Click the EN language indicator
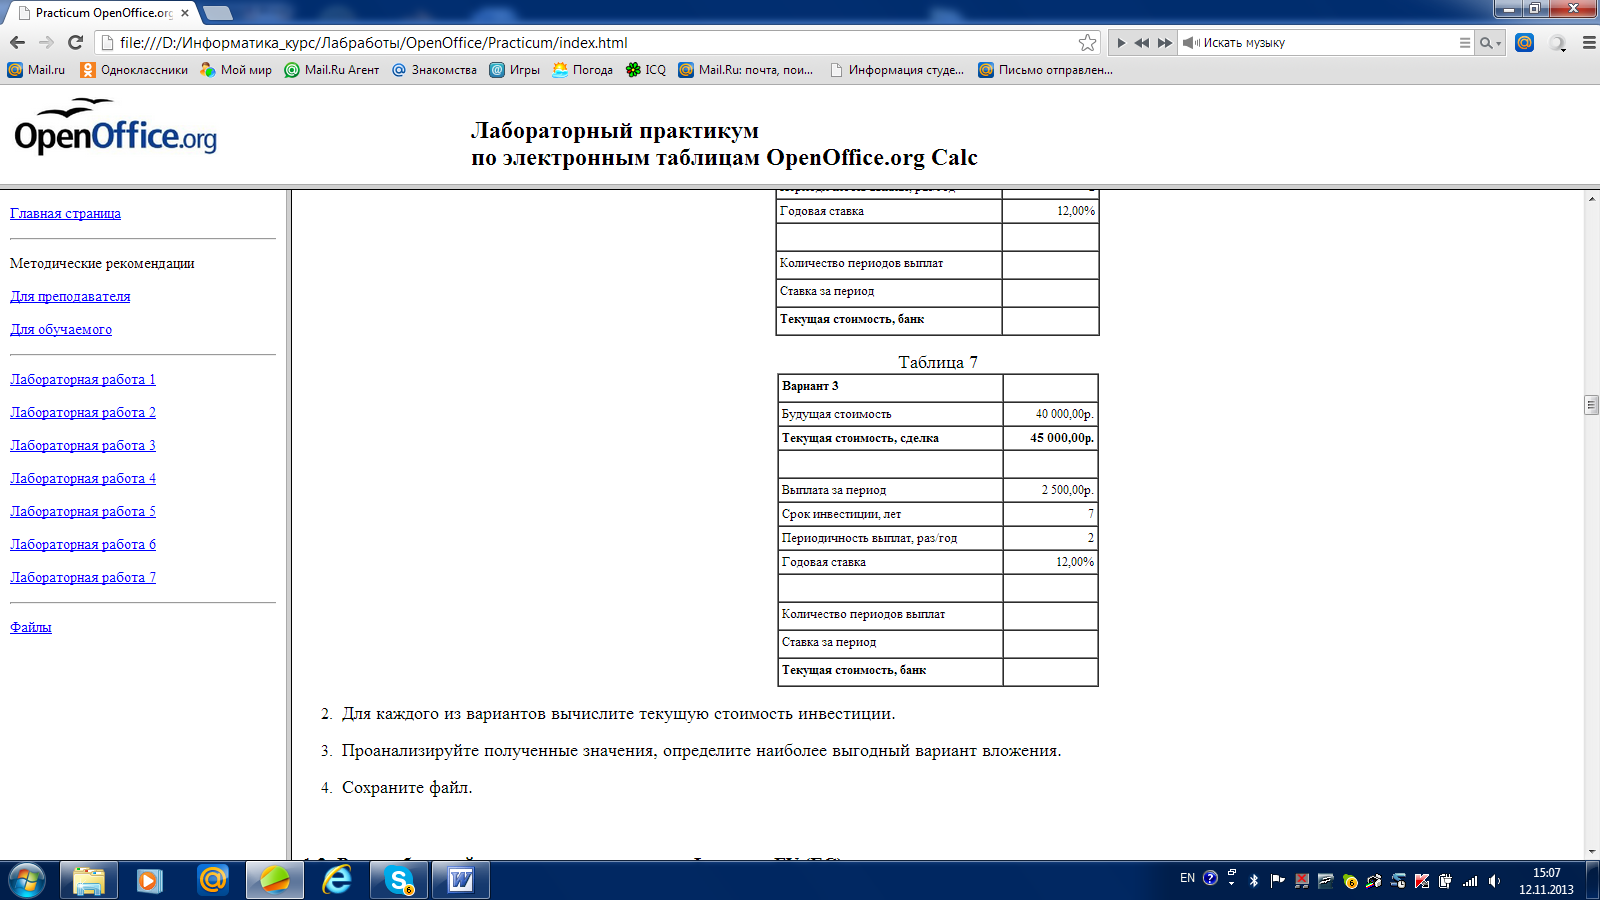Image resolution: width=1600 pixels, height=900 pixels. click(x=1187, y=878)
